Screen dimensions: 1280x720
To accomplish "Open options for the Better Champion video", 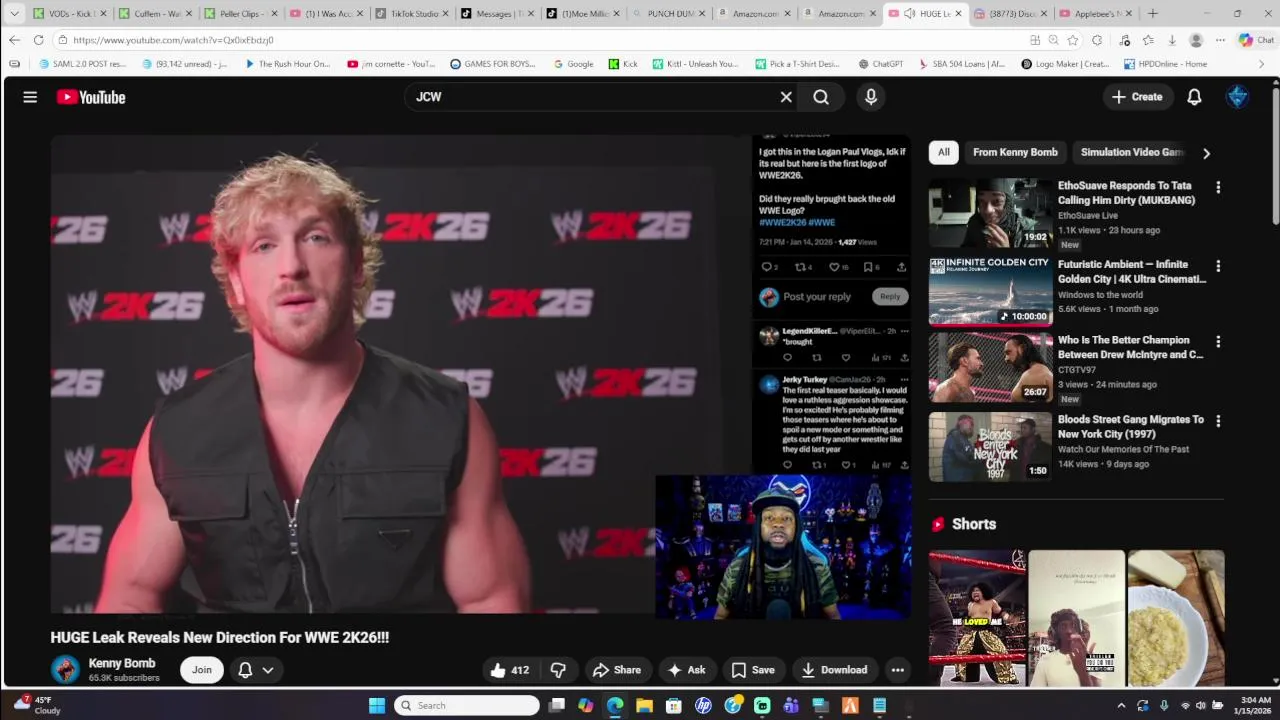I will pyautogui.click(x=1218, y=341).
